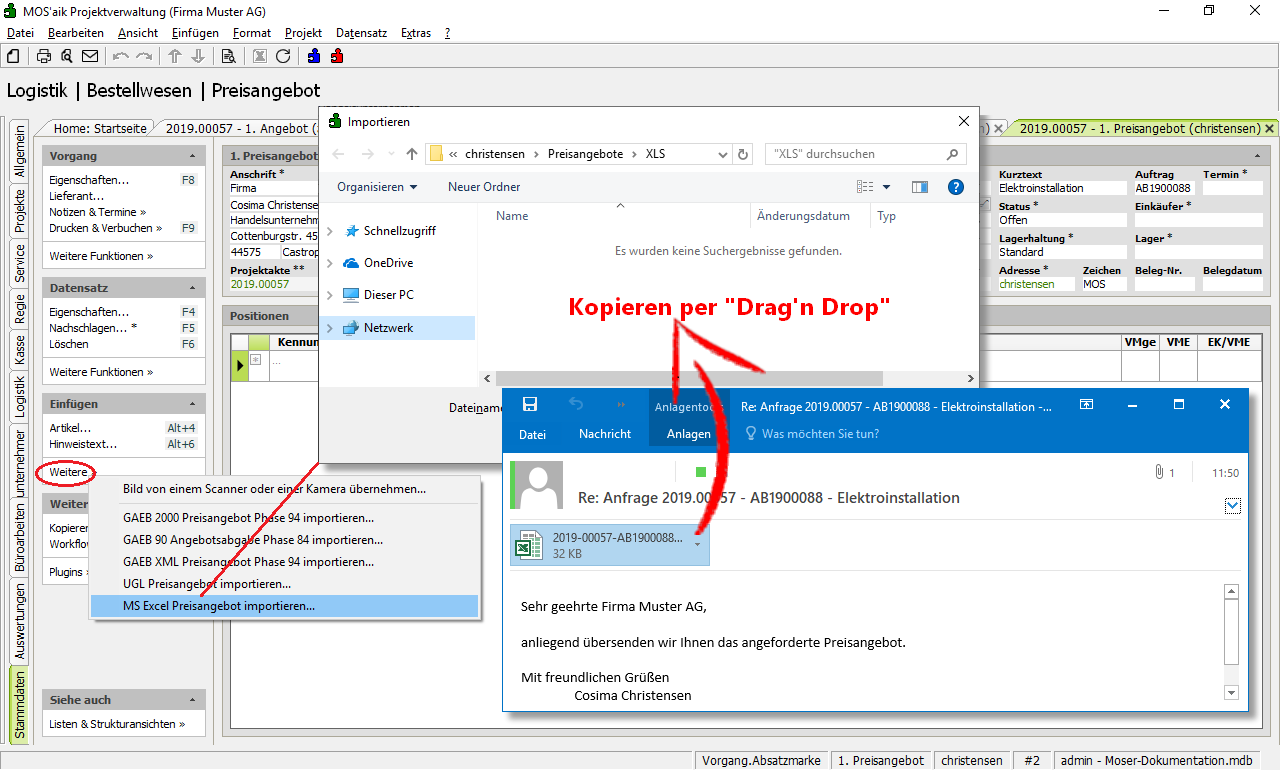Click help icon in Importieren dialog

[955, 187]
